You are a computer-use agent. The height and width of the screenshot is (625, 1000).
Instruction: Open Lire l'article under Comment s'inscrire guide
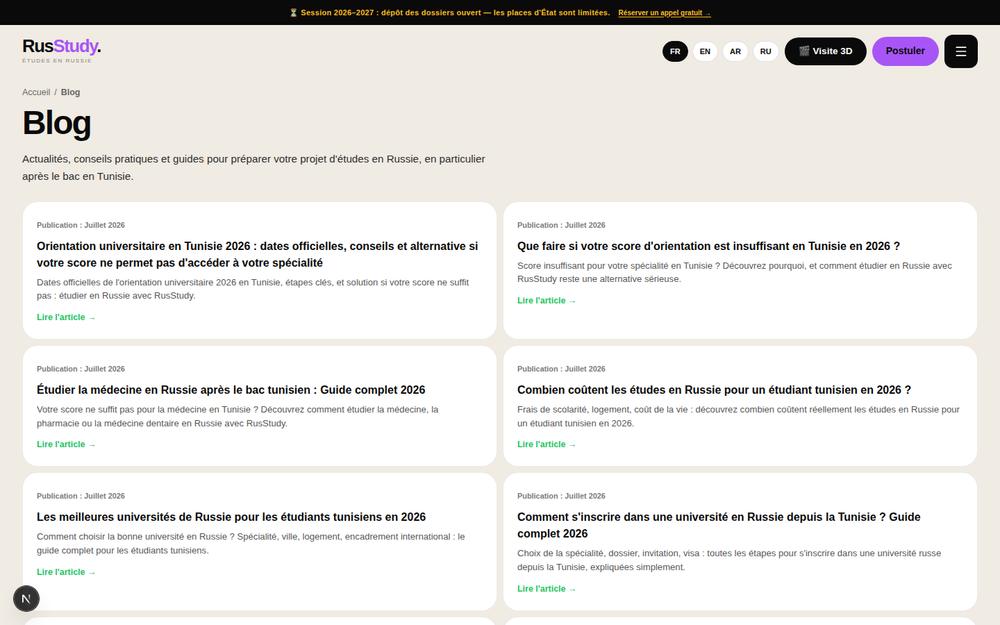click(547, 589)
